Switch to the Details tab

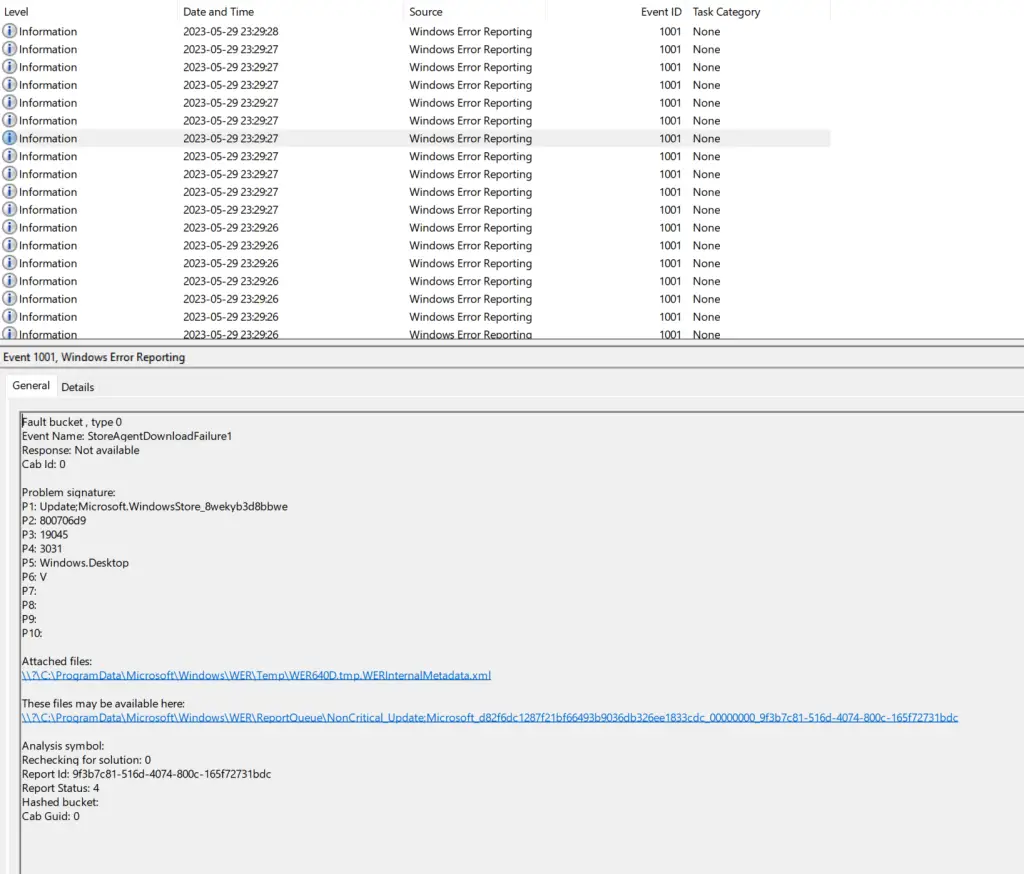click(x=78, y=387)
